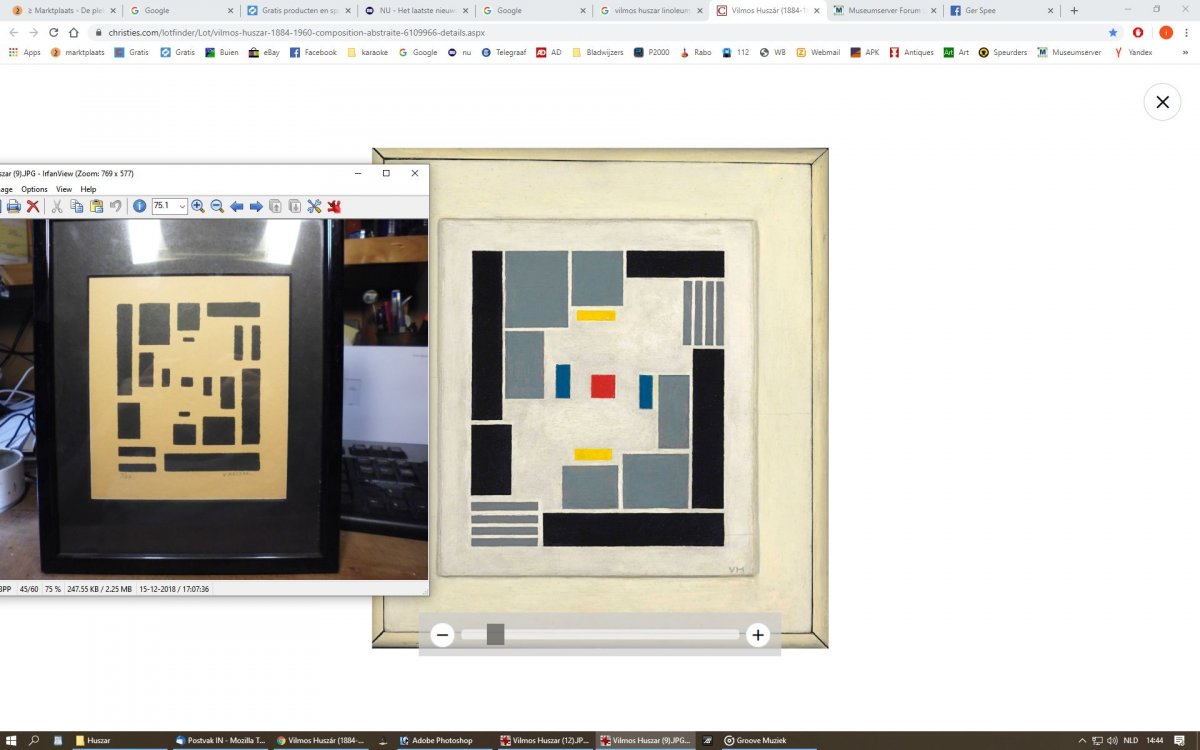This screenshot has width=1200, height=750.
Task: Click the browser home icon
Action: coord(74,32)
